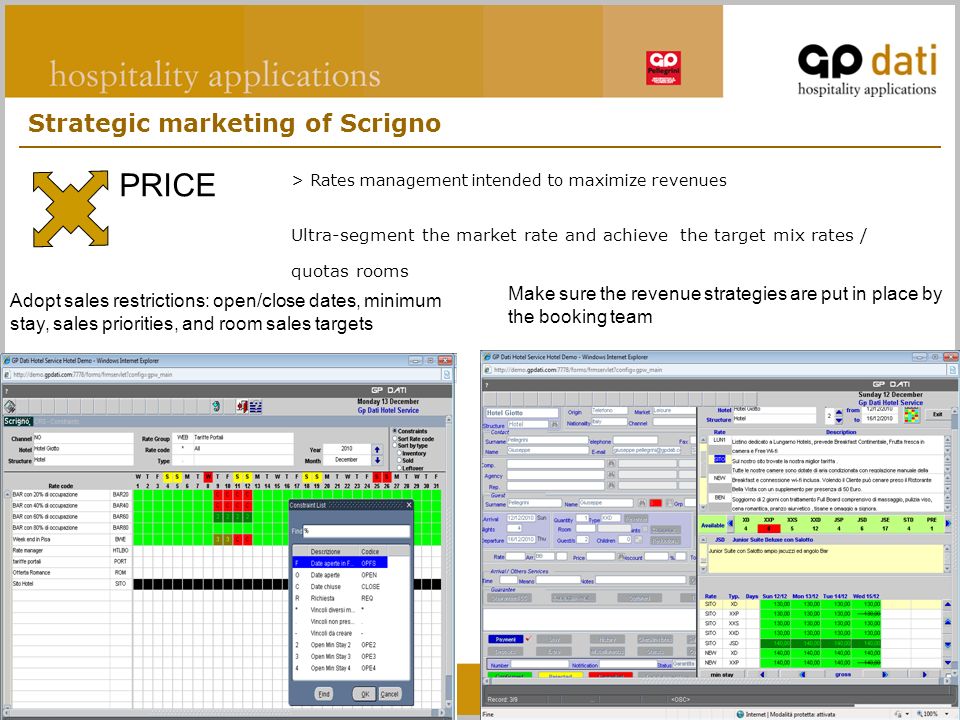The height and width of the screenshot is (720, 960).
Task: Click the Hotel Giotto field in booking form
Action: tap(522, 413)
